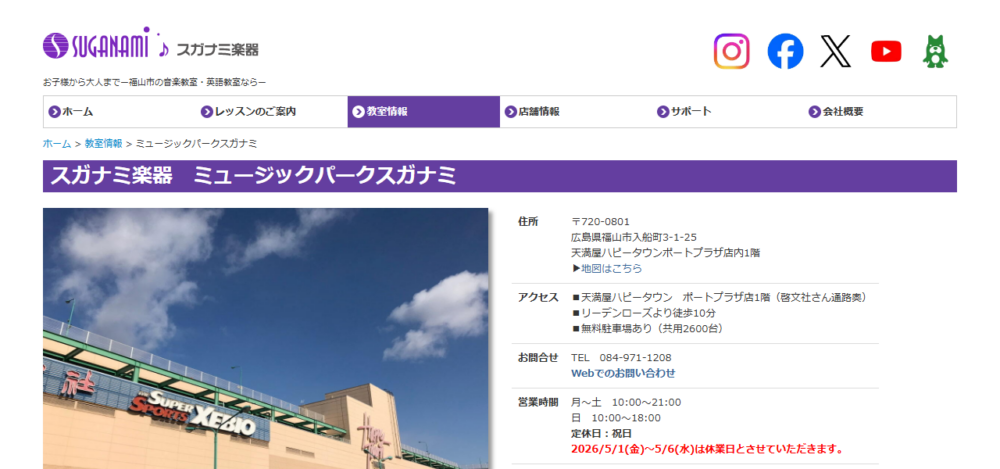Viewport: 1000px width, 469px height.
Task: Open レッスンのご案内 menu item
Action: pos(271,112)
